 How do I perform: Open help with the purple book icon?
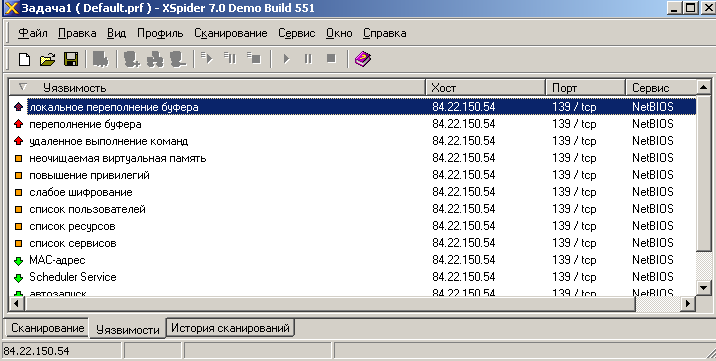point(363,59)
